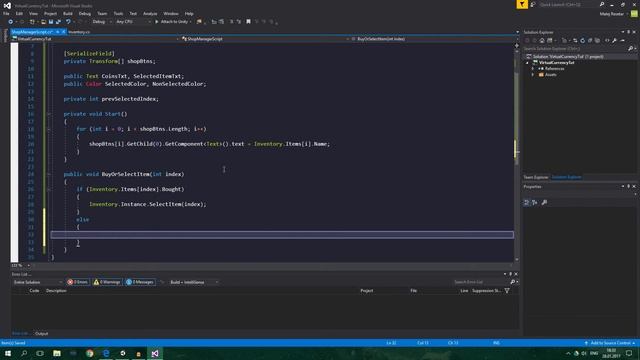The image size is (640, 360).
Task: Toggle Show All Files in Solution Explorer
Action: pyautogui.click(x=598, y=40)
